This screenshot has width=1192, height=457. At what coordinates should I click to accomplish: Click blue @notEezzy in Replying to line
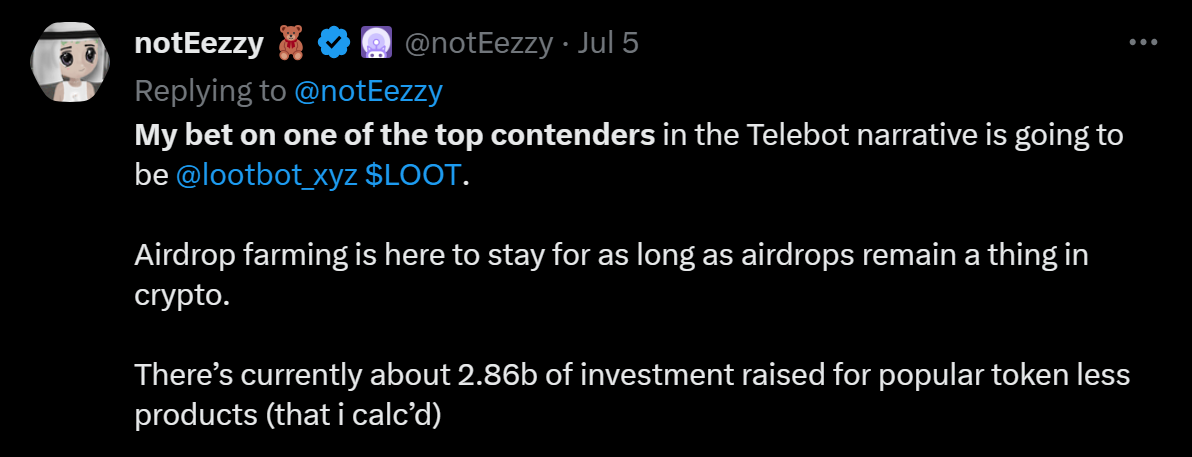pos(368,91)
